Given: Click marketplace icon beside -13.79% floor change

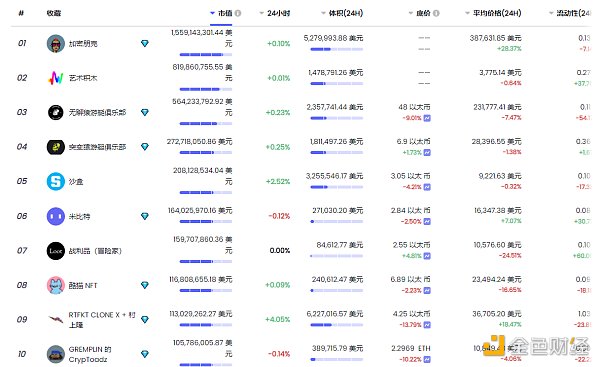Looking at the screenshot, I should 427,325.
